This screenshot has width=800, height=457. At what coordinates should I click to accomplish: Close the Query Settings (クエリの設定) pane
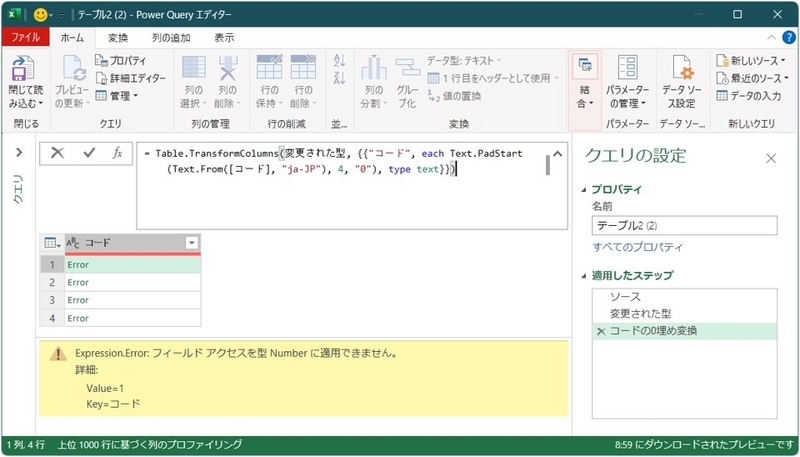click(x=771, y=159)
